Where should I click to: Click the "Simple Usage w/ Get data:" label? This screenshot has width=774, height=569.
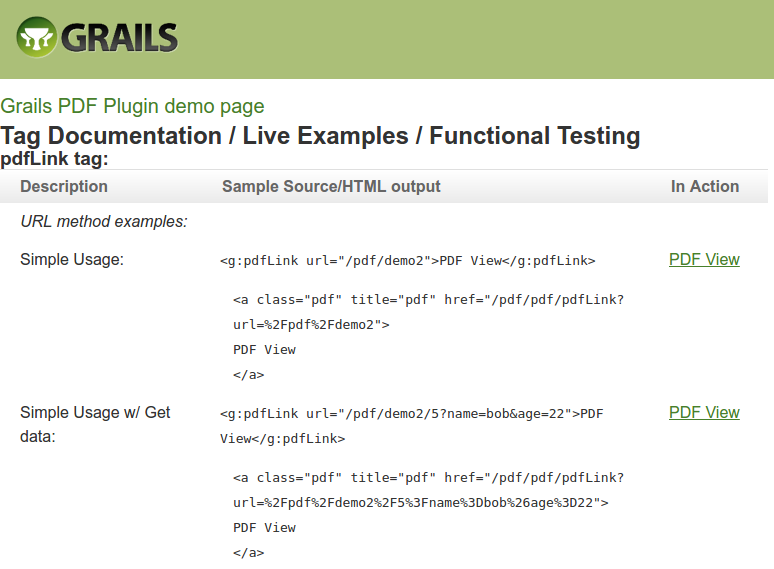pos(95,424)
